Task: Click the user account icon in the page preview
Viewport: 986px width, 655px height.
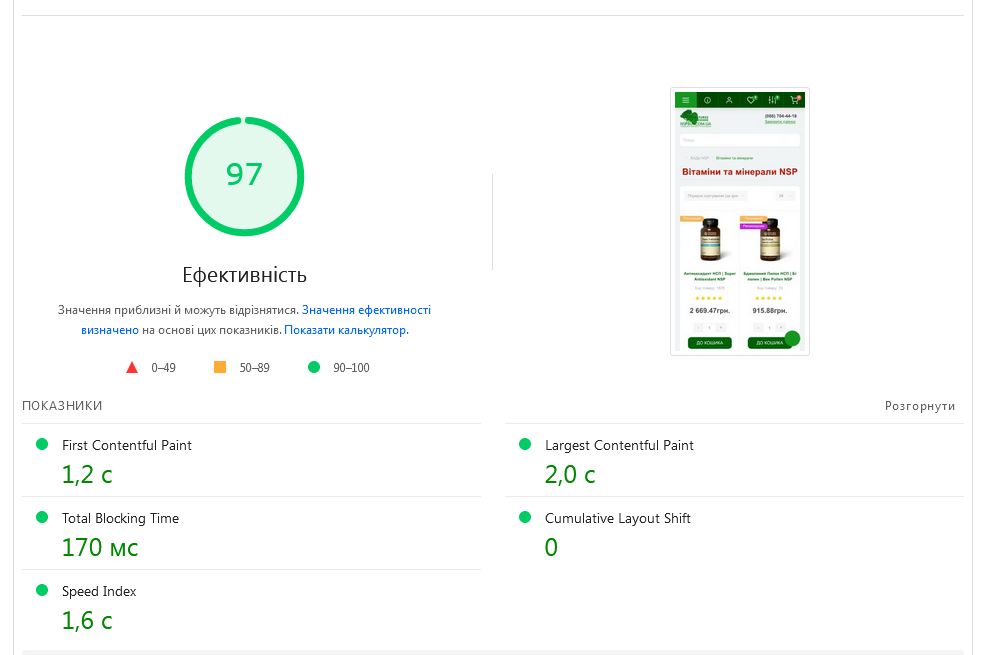Action: point(729,100)
